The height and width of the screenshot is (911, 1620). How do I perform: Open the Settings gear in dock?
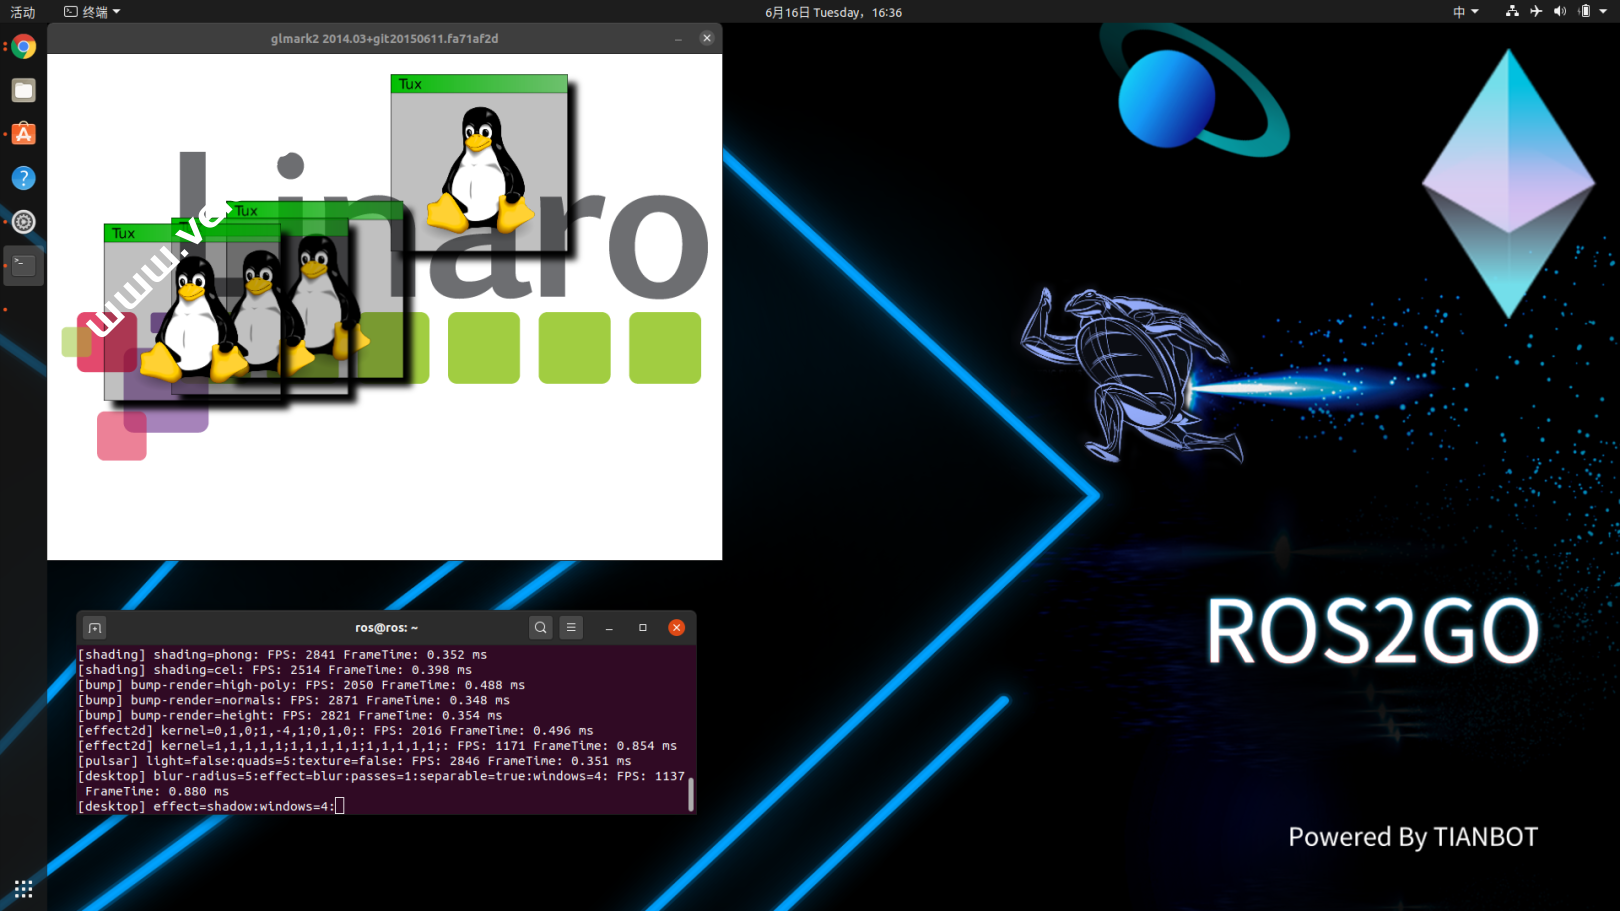click(24, 222)
